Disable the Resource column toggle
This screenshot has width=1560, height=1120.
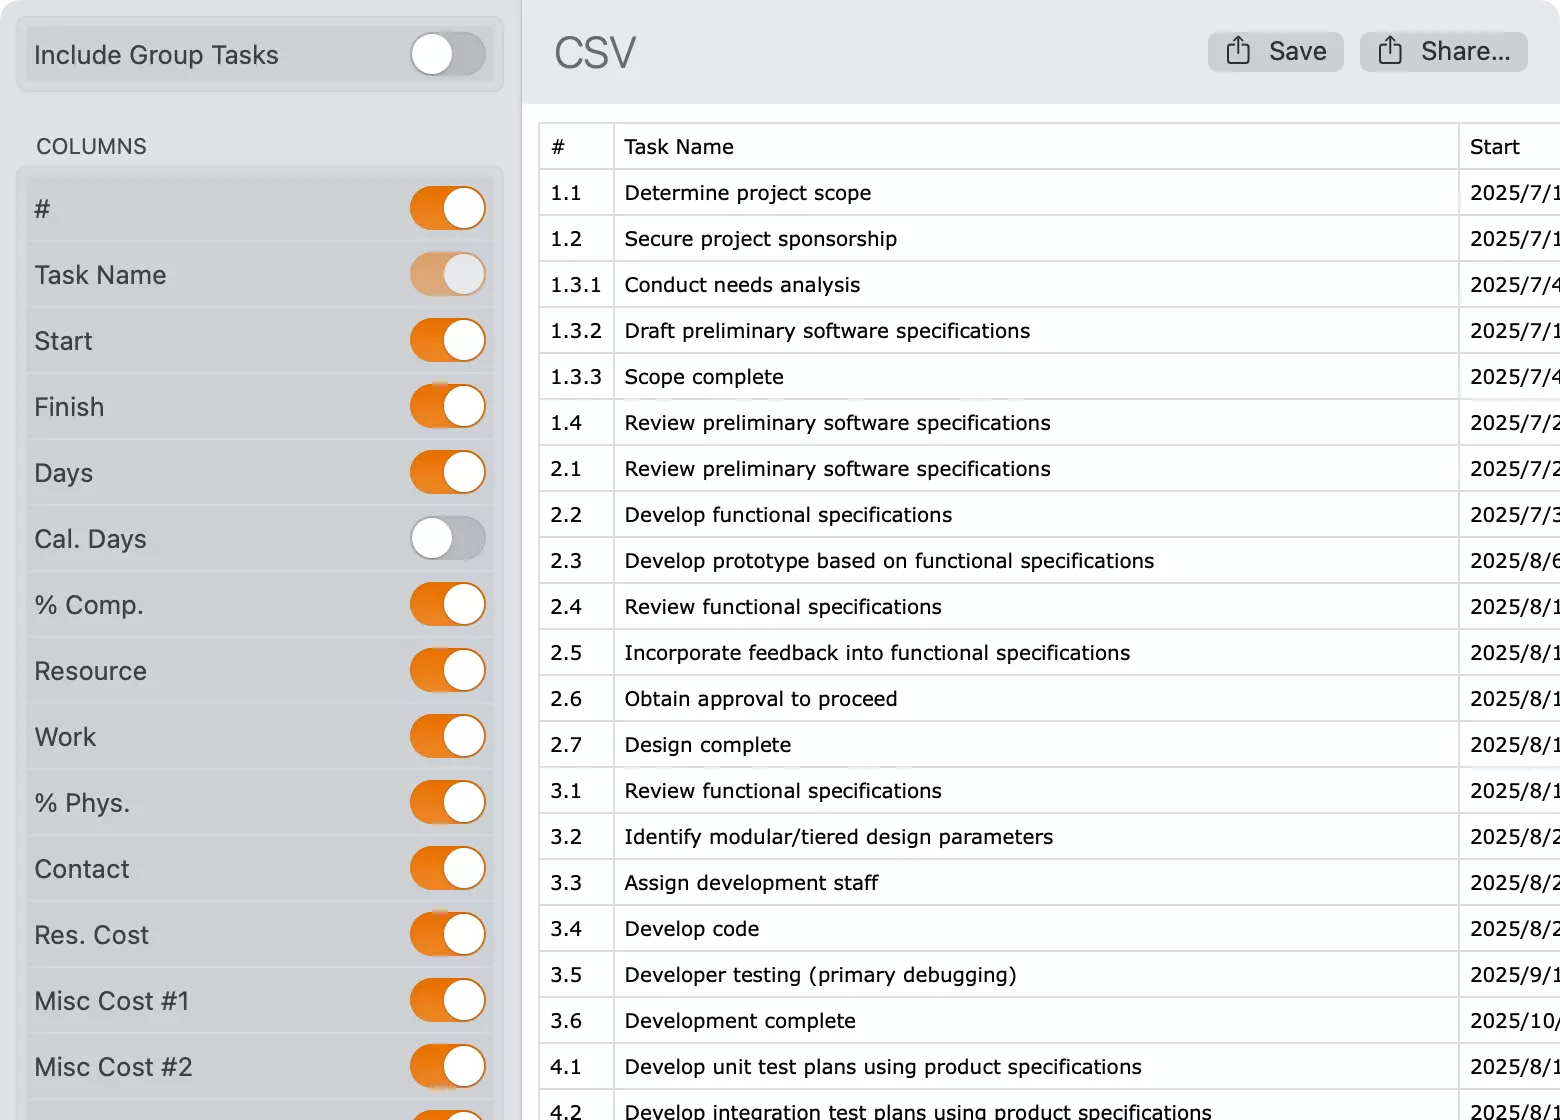447,670
